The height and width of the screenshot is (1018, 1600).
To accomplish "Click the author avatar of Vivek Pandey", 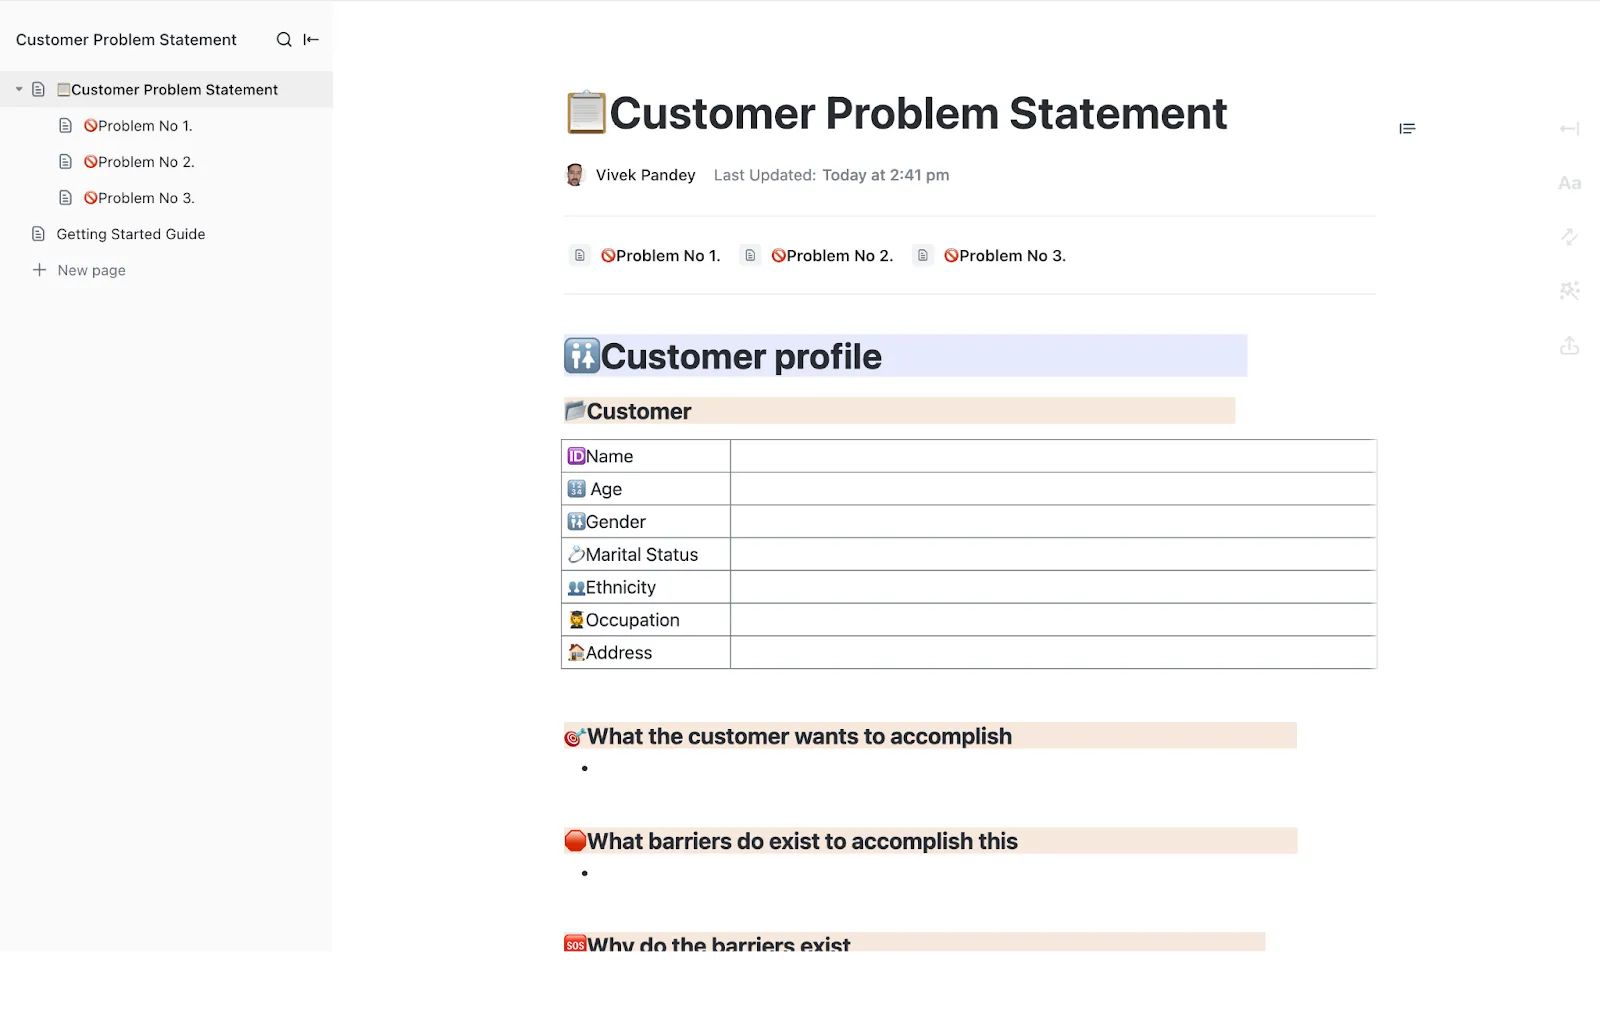I will tap(575, 175).
